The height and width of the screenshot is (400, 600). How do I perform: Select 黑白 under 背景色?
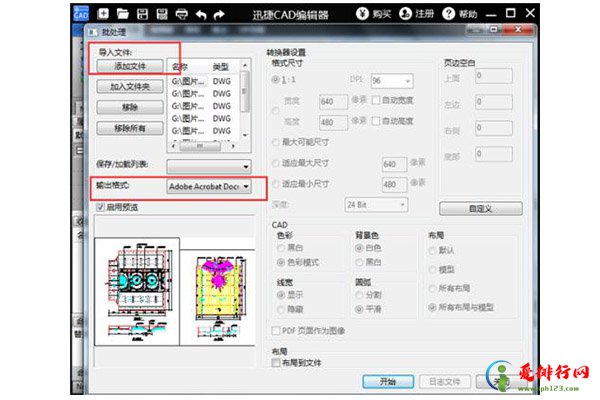pos(359,262)
